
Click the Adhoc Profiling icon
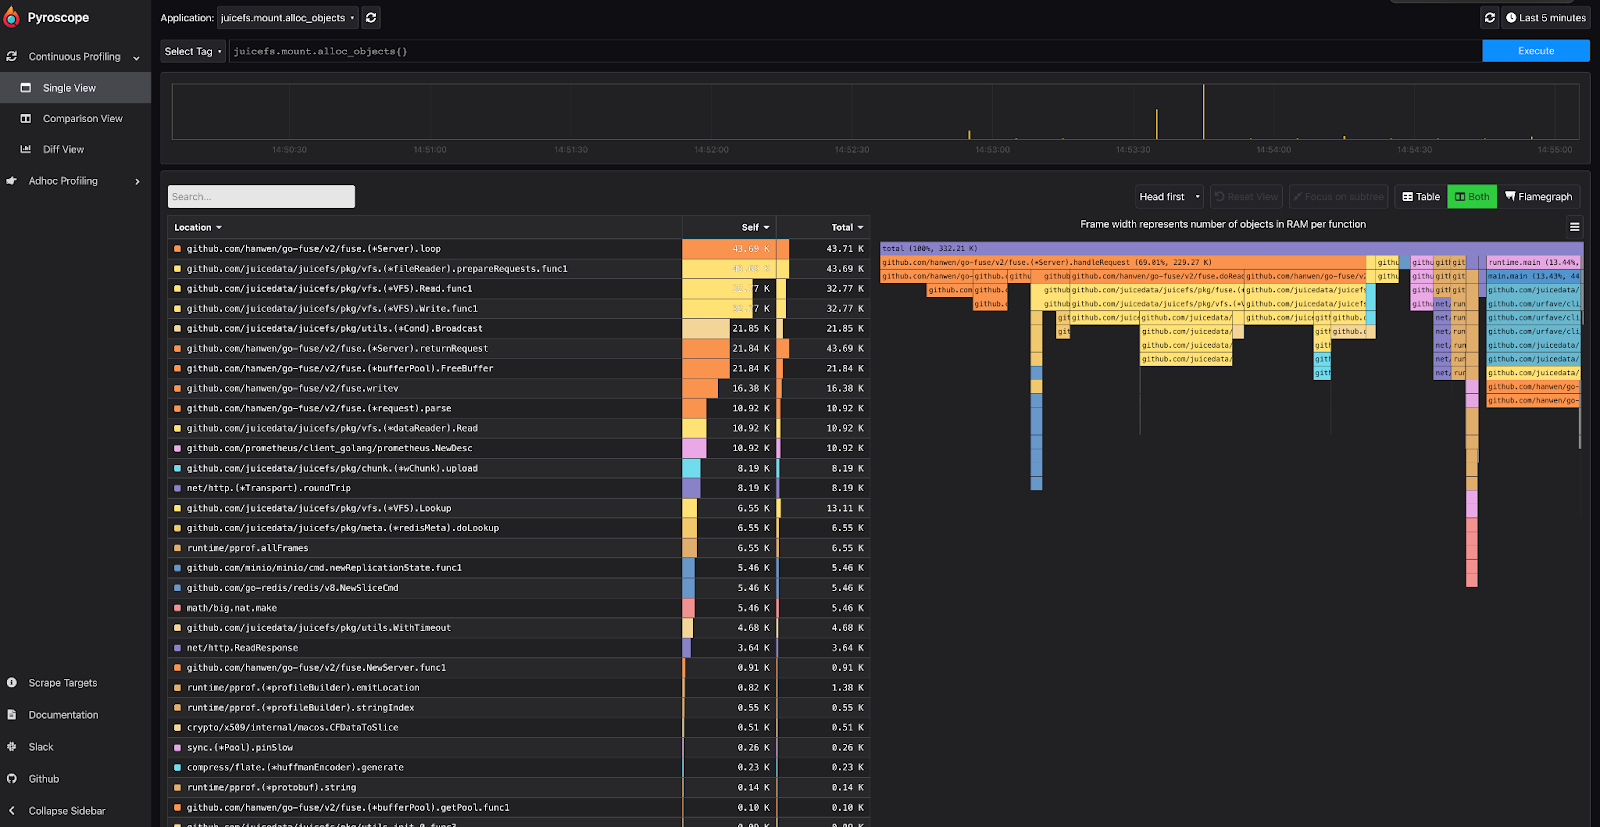pos(12,181)
